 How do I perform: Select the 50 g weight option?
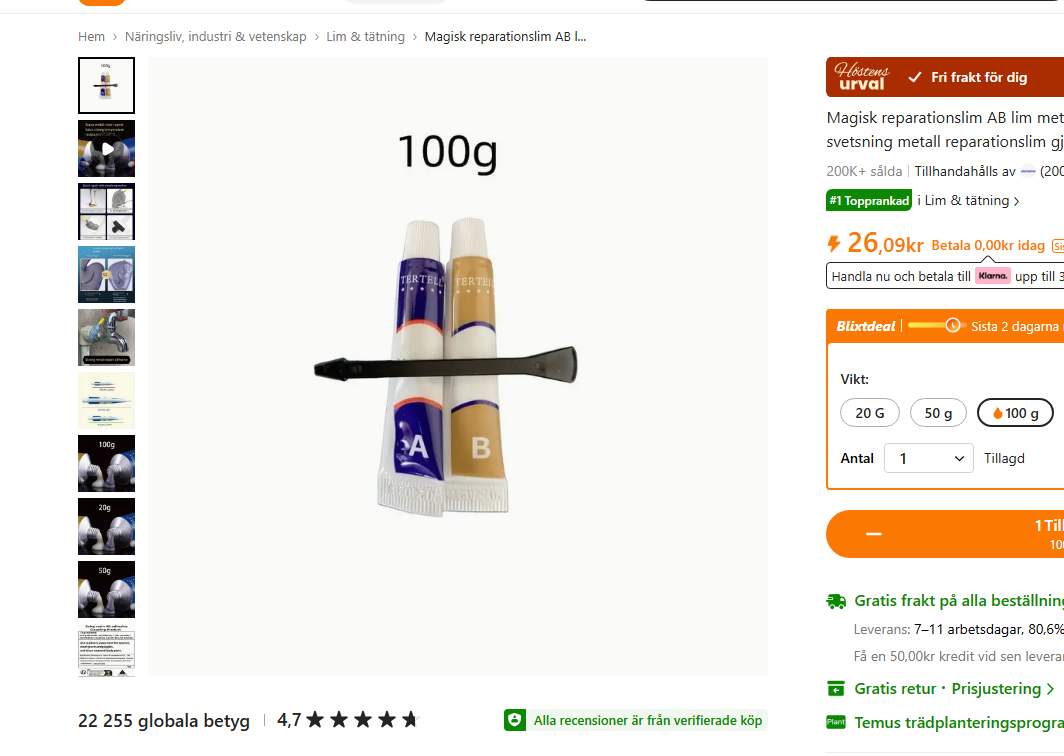(938, 413)
